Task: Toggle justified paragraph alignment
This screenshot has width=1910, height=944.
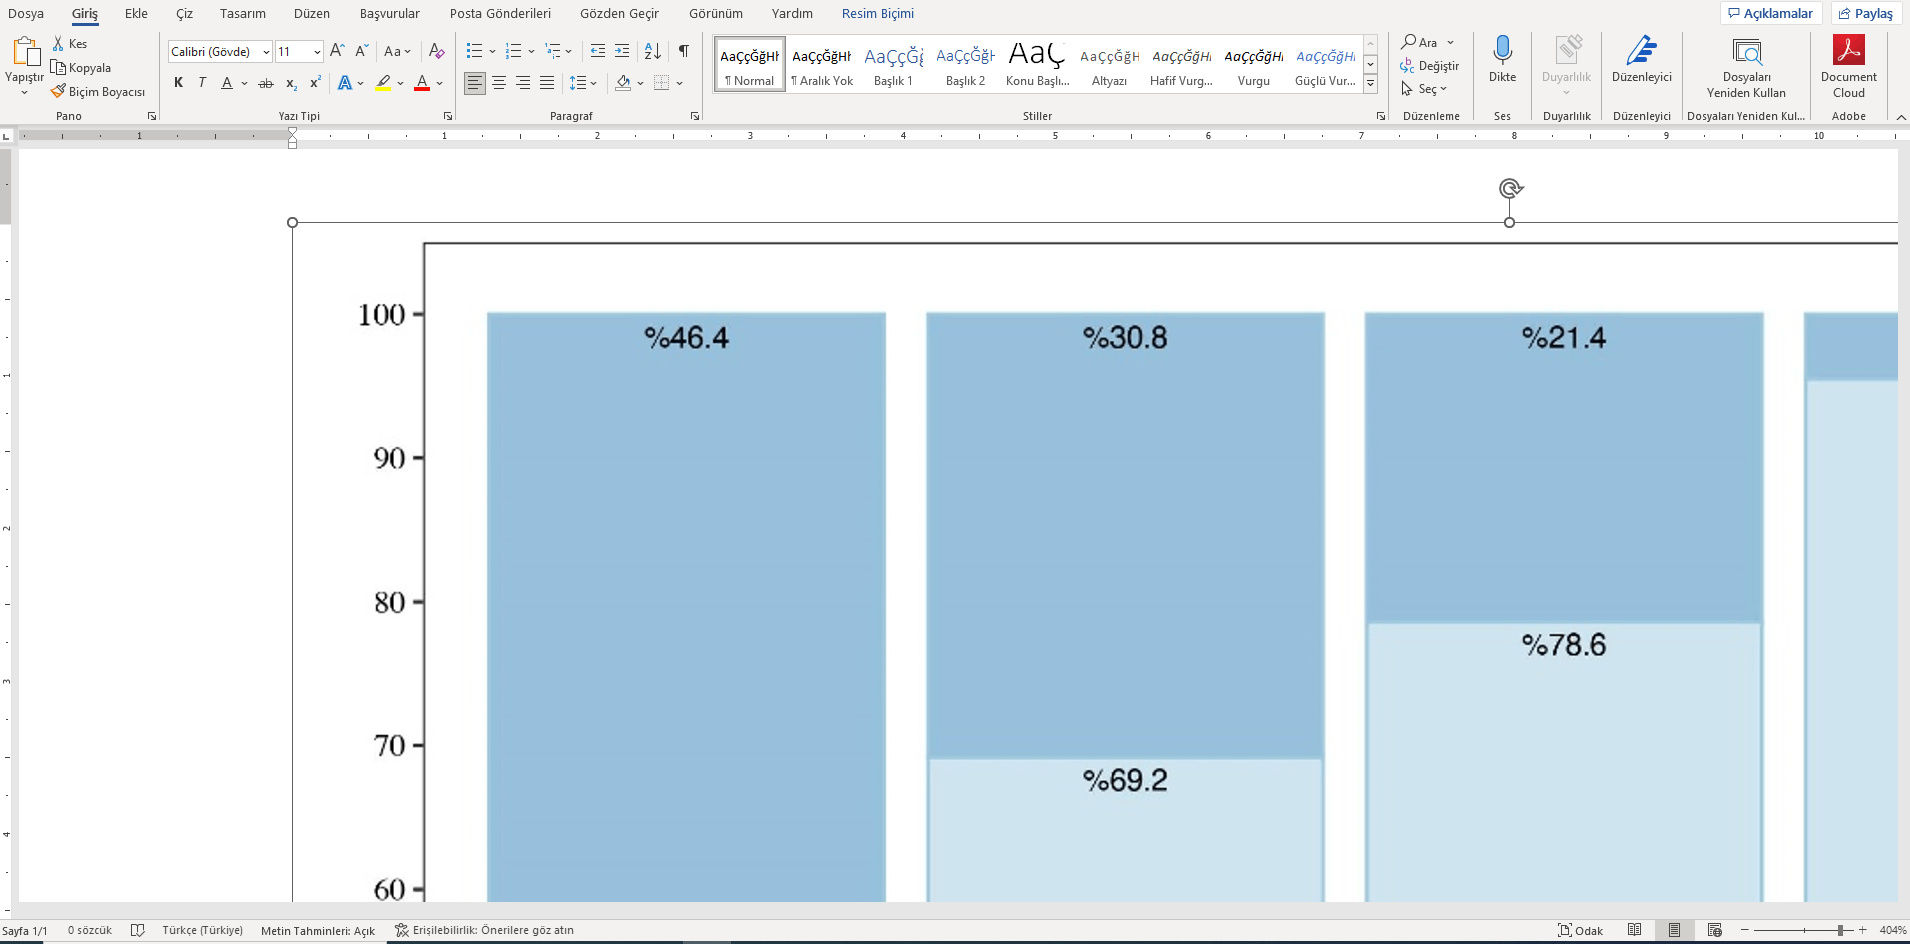Action: (x=547, y=83)
